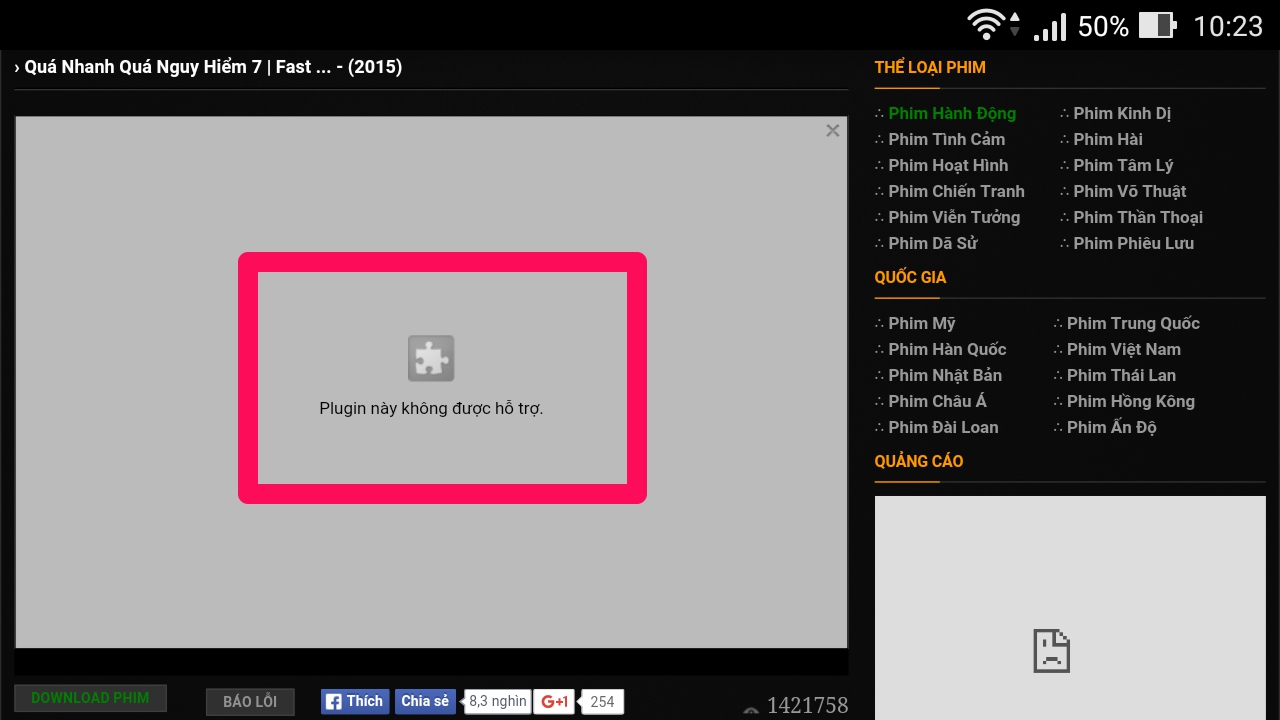Browse Phim Ấn Độ country link

pos(1112,427)
